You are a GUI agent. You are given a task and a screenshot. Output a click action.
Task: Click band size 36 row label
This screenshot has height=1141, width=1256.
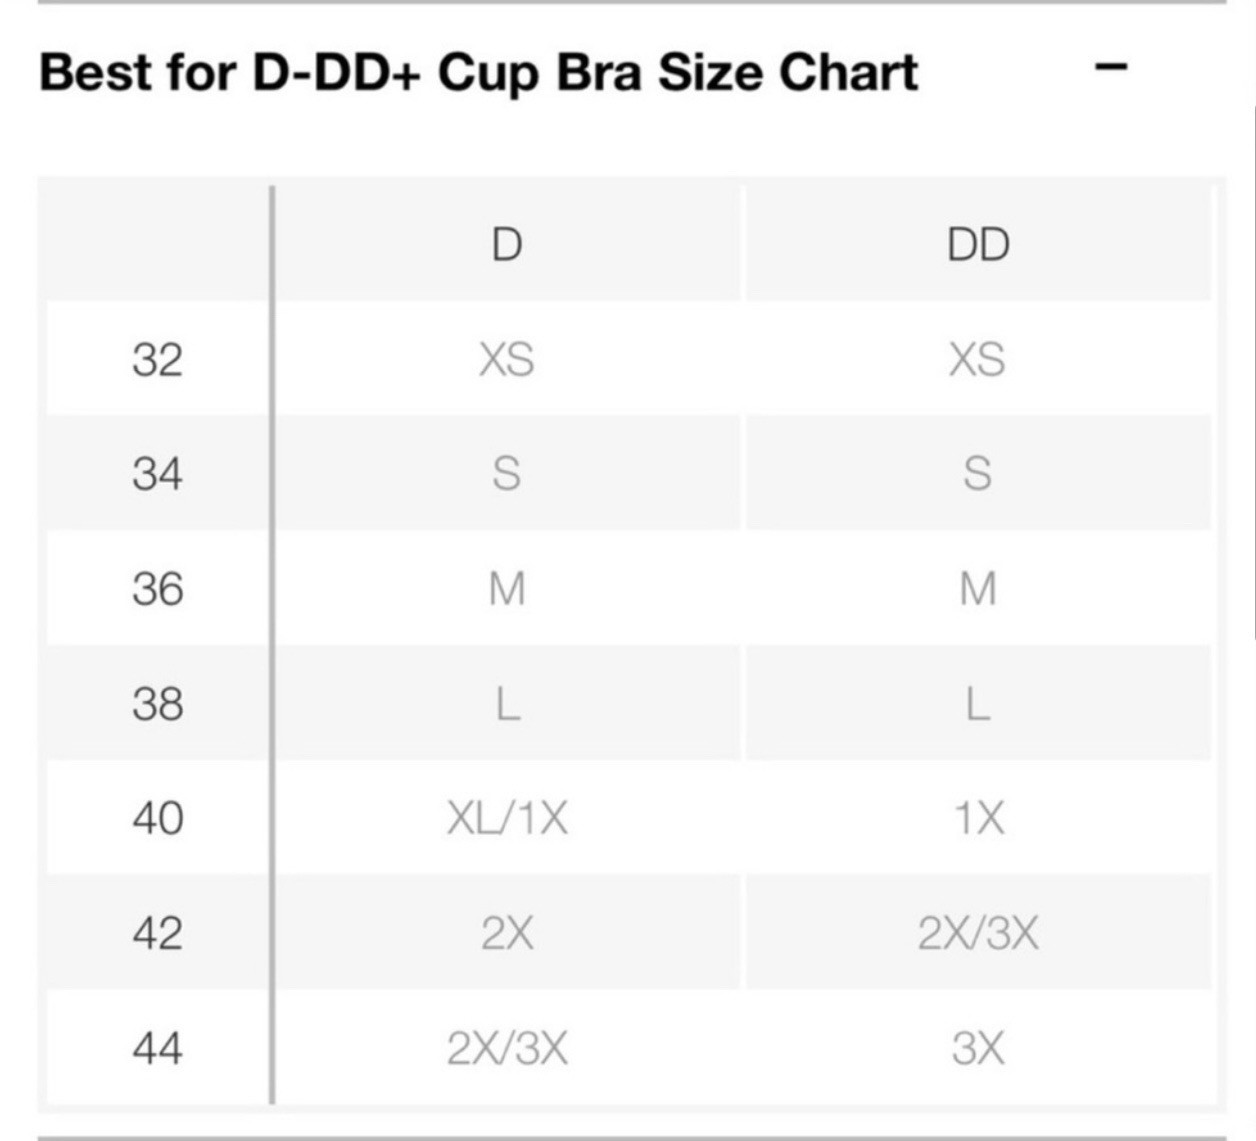157,588
